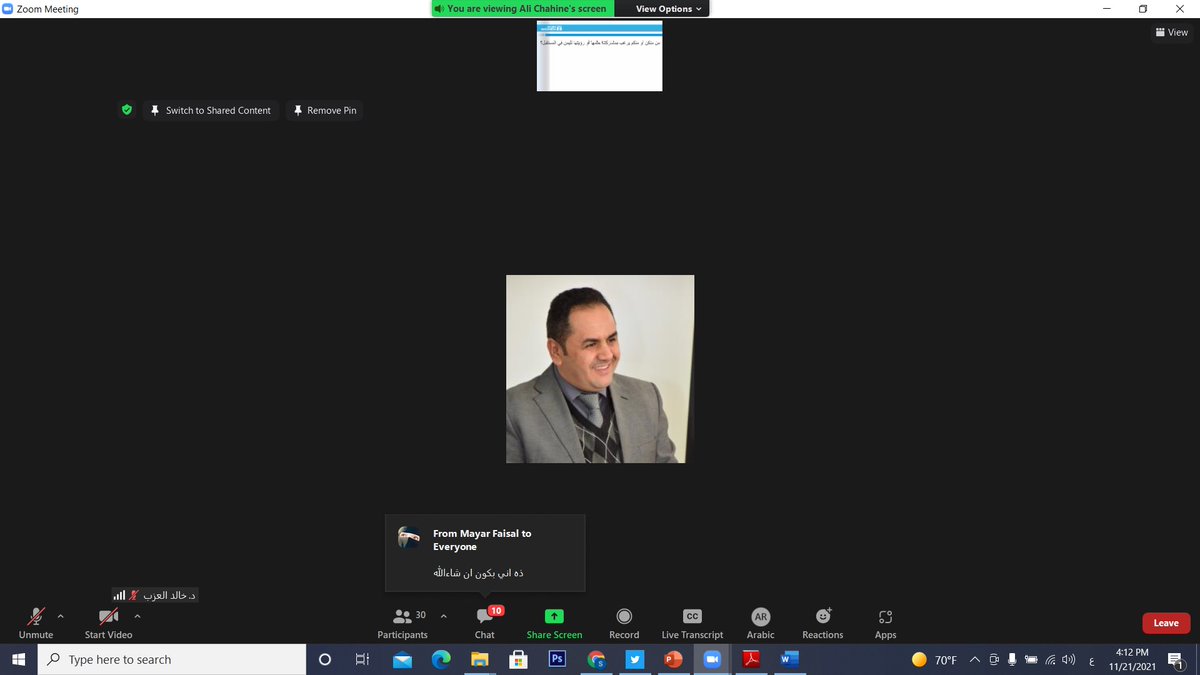This screenshot has height=675, width=1200.
Task: Open the notification center
Action: point(1176,659)
